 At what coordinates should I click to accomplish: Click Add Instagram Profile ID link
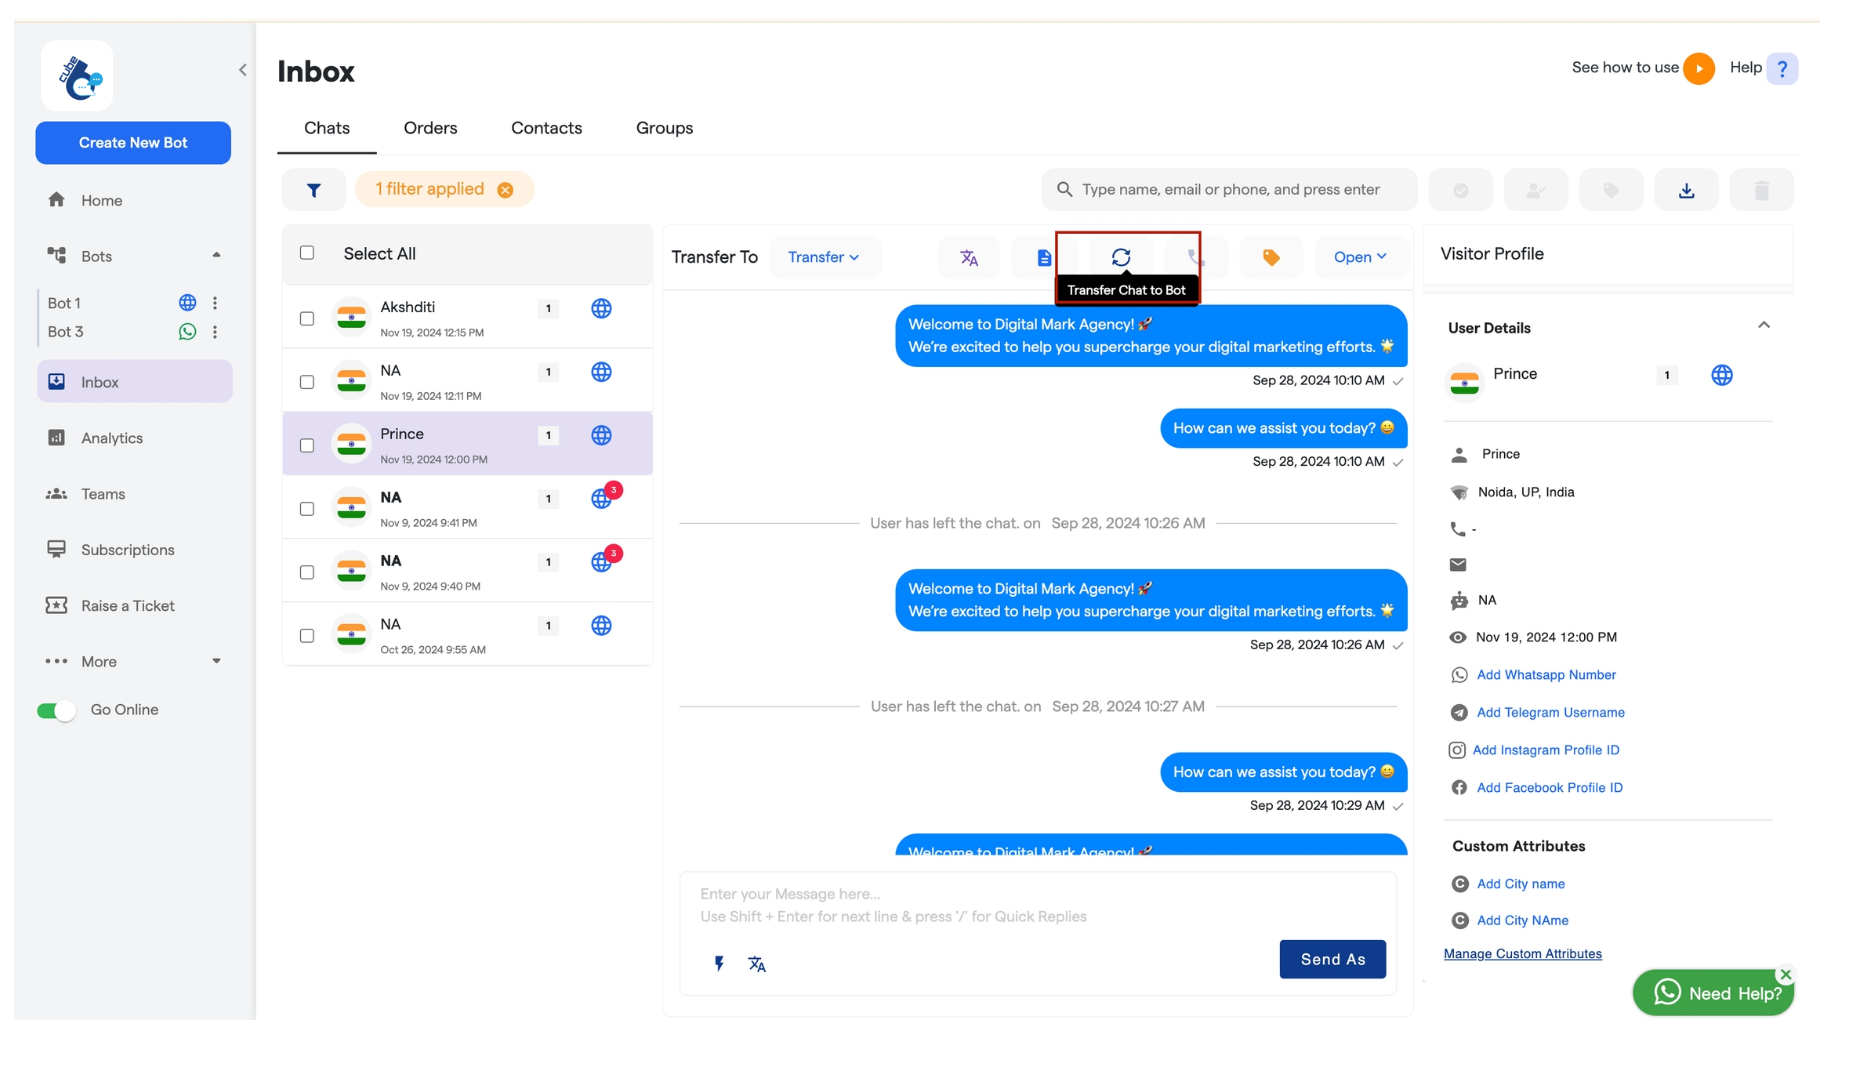[x=1546, y=750]
